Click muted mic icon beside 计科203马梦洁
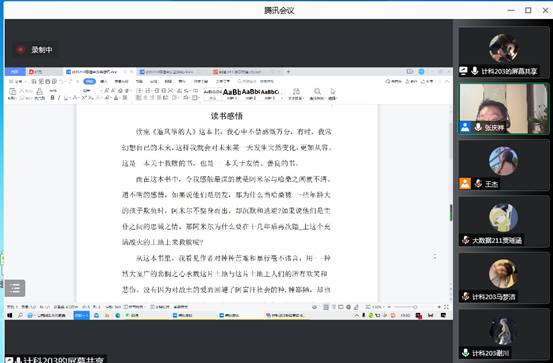 point(466,296)
